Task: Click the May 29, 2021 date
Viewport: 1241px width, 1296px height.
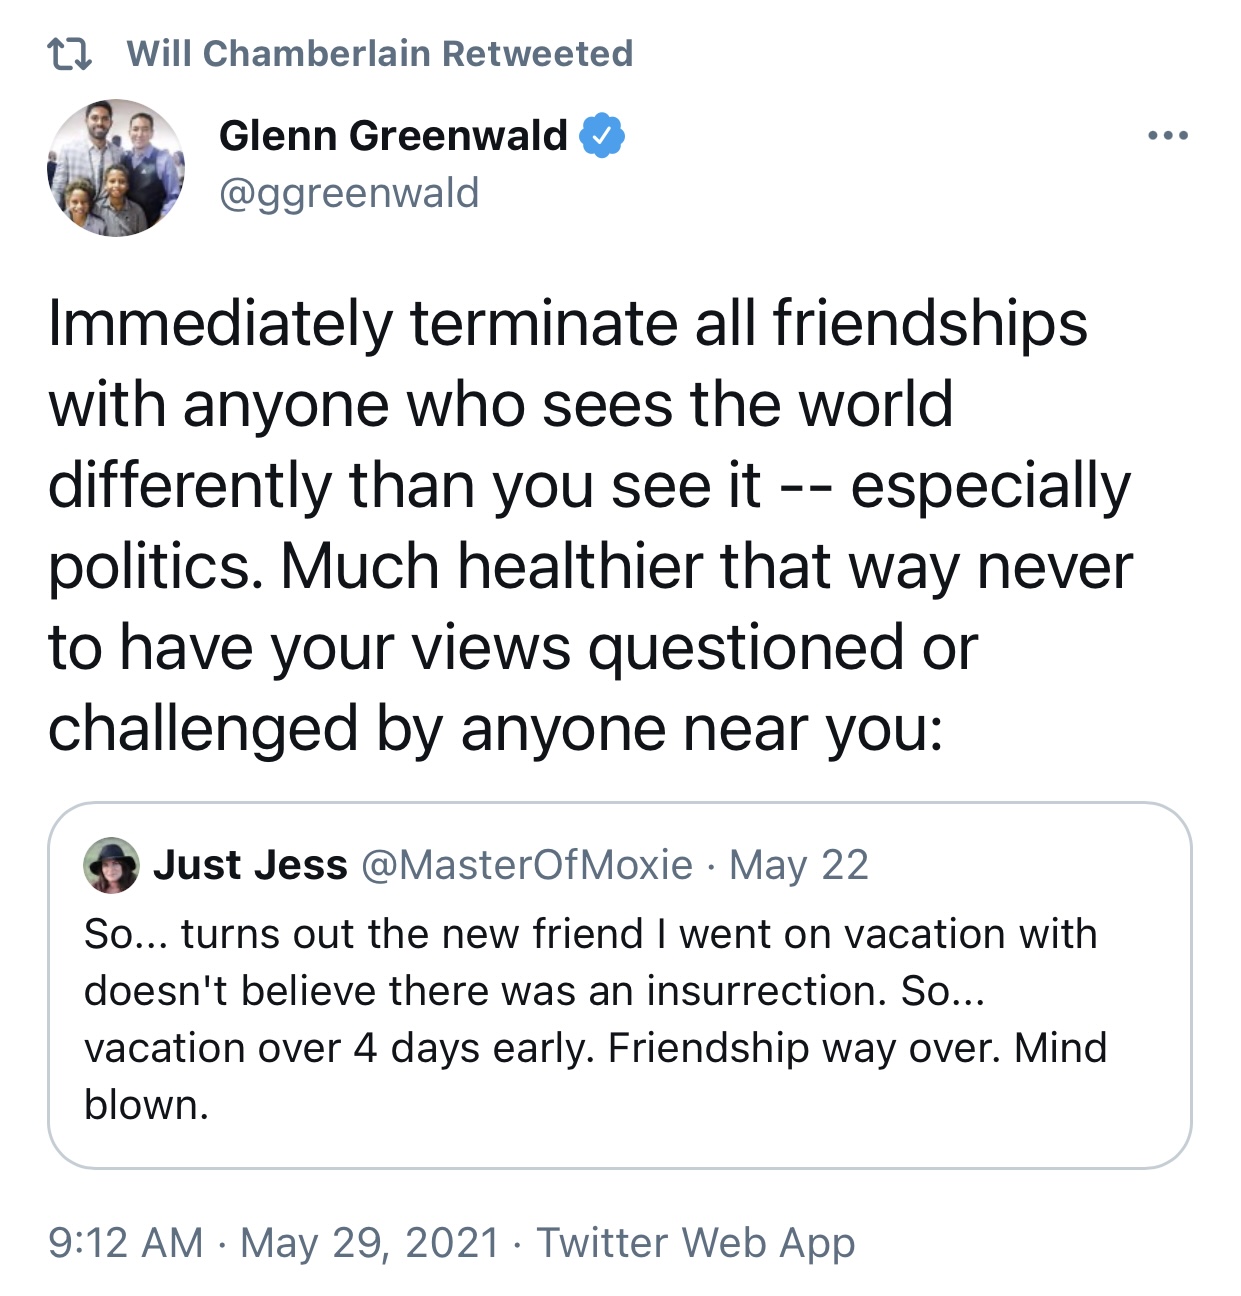Action: tap(370, 1243)
